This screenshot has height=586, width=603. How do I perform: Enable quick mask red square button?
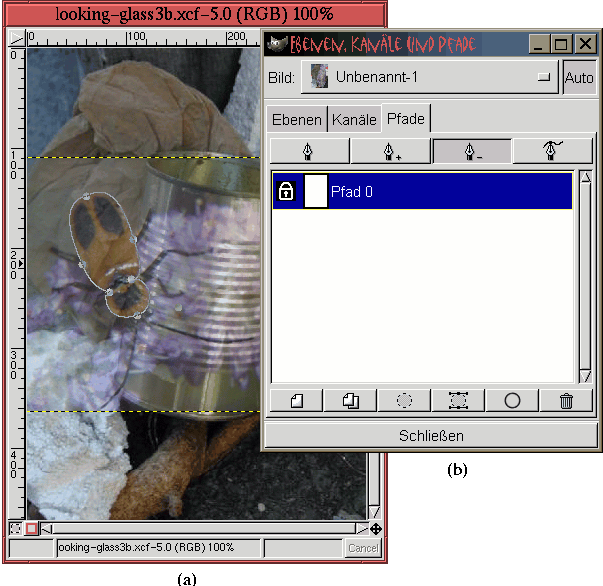tap(31, 528)
